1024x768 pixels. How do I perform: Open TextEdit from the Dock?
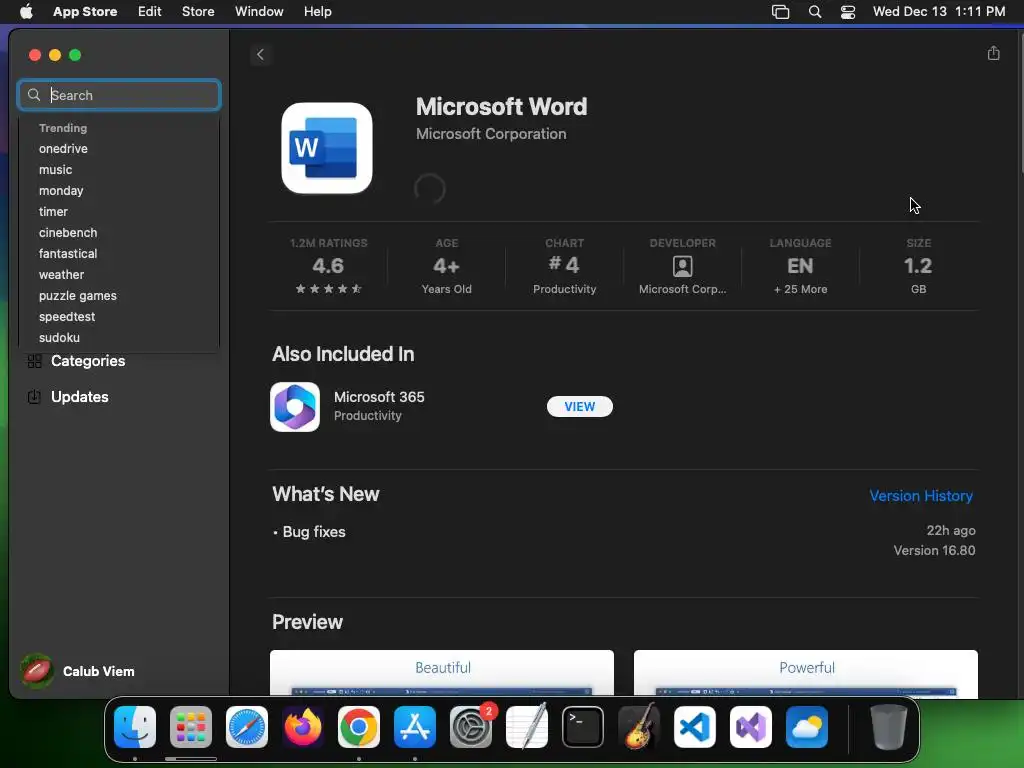[527, 727]
